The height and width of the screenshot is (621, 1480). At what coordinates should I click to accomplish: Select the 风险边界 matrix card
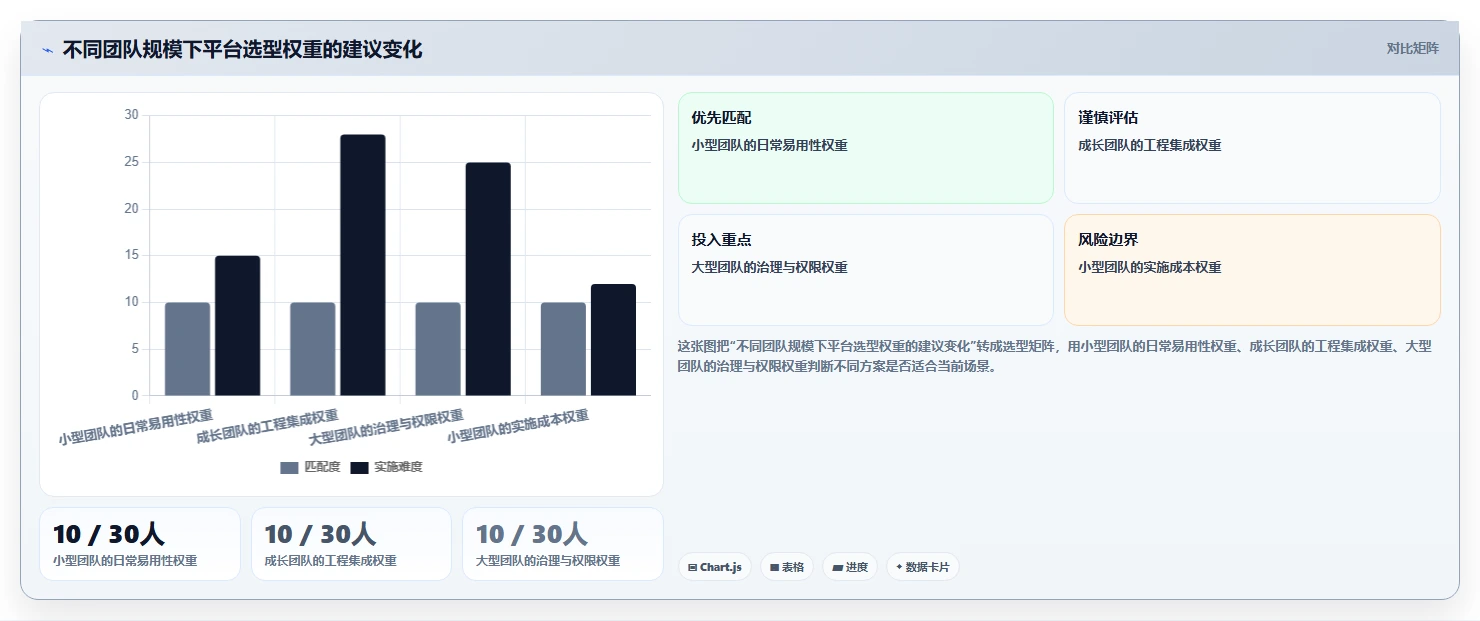1252,270
